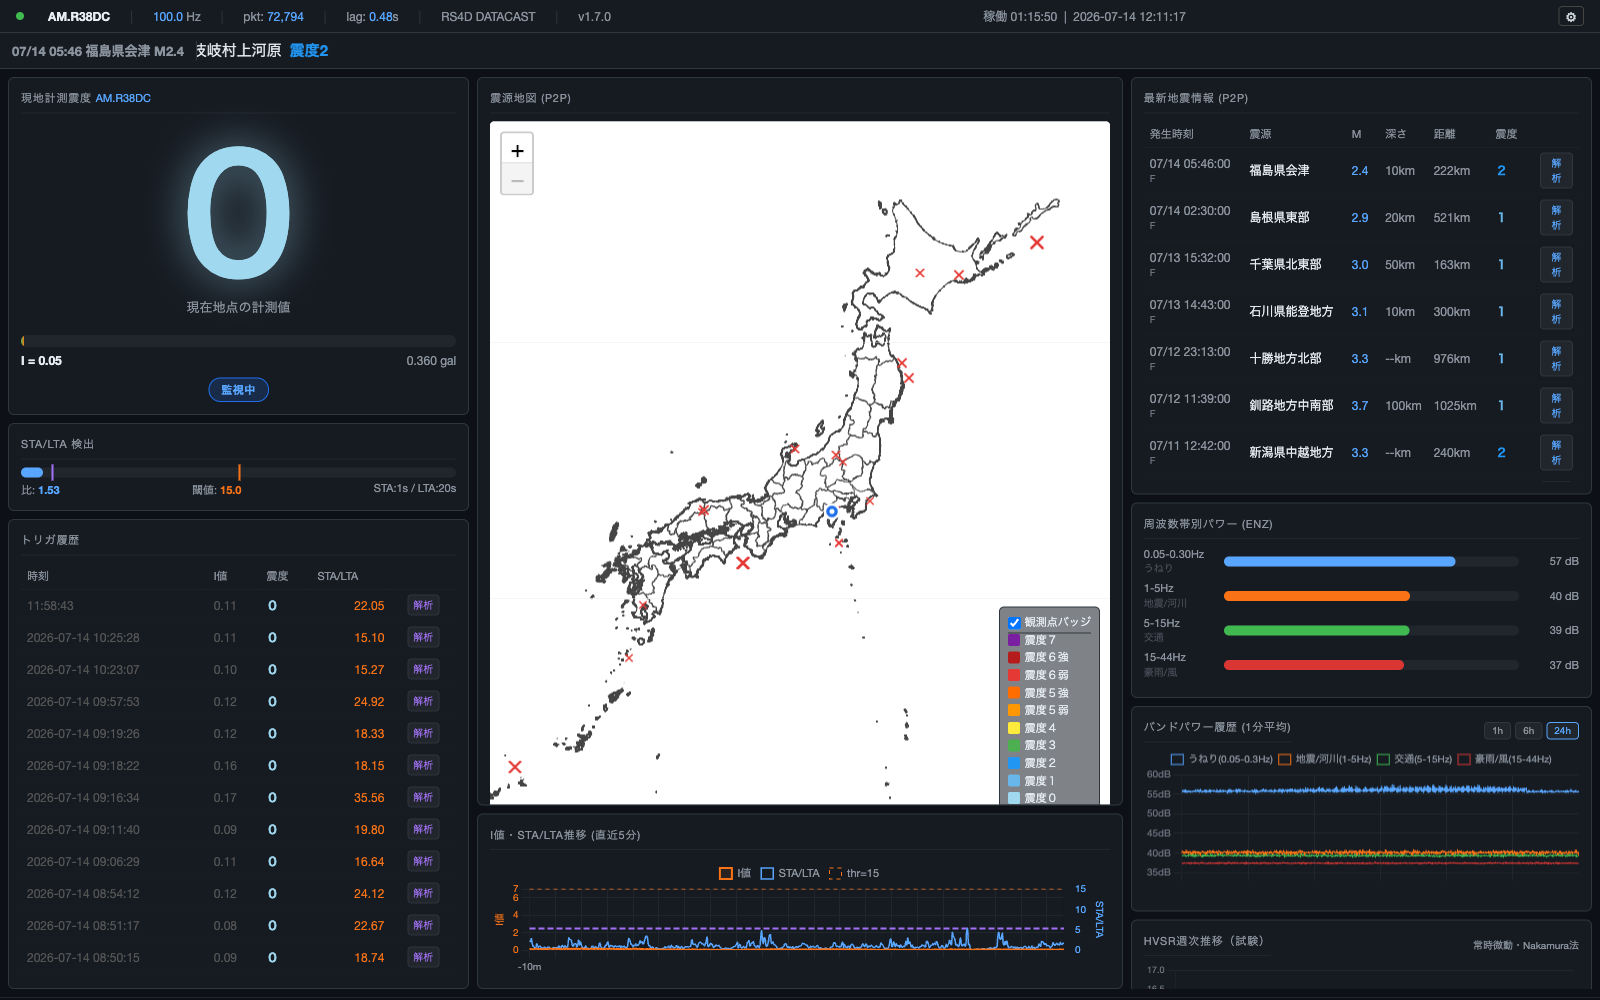Click the 0.05-0.30Hz power bar
The height and width of the screenshot is (1000, 1600).
(x=1371, y=561)
